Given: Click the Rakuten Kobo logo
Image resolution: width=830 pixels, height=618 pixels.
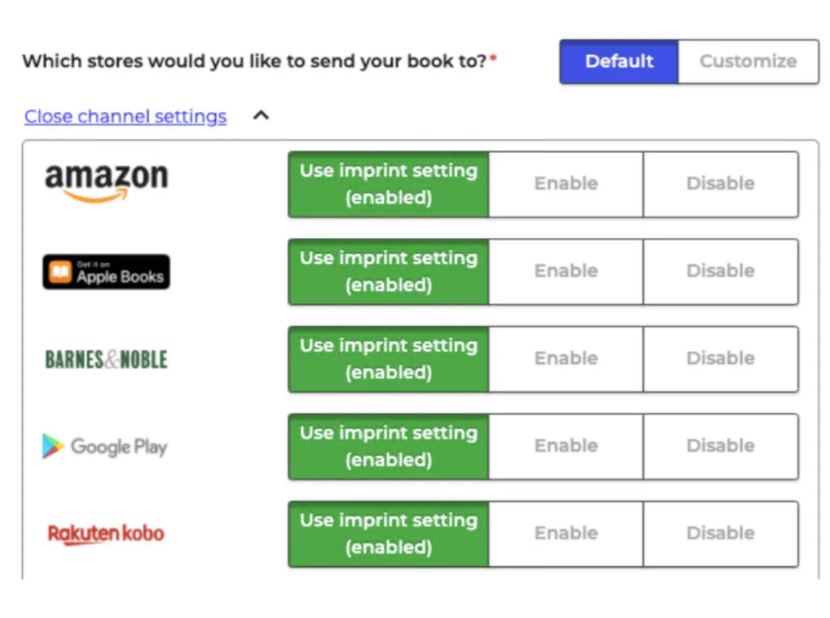Looking at the screenshot, I should click(106, 534).
